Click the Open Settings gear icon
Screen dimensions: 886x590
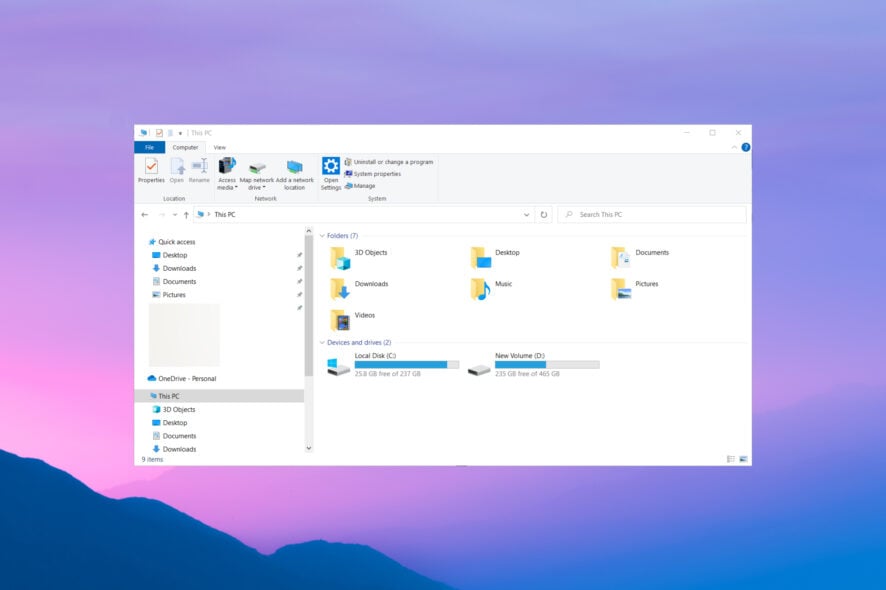(x=331, y=166)
